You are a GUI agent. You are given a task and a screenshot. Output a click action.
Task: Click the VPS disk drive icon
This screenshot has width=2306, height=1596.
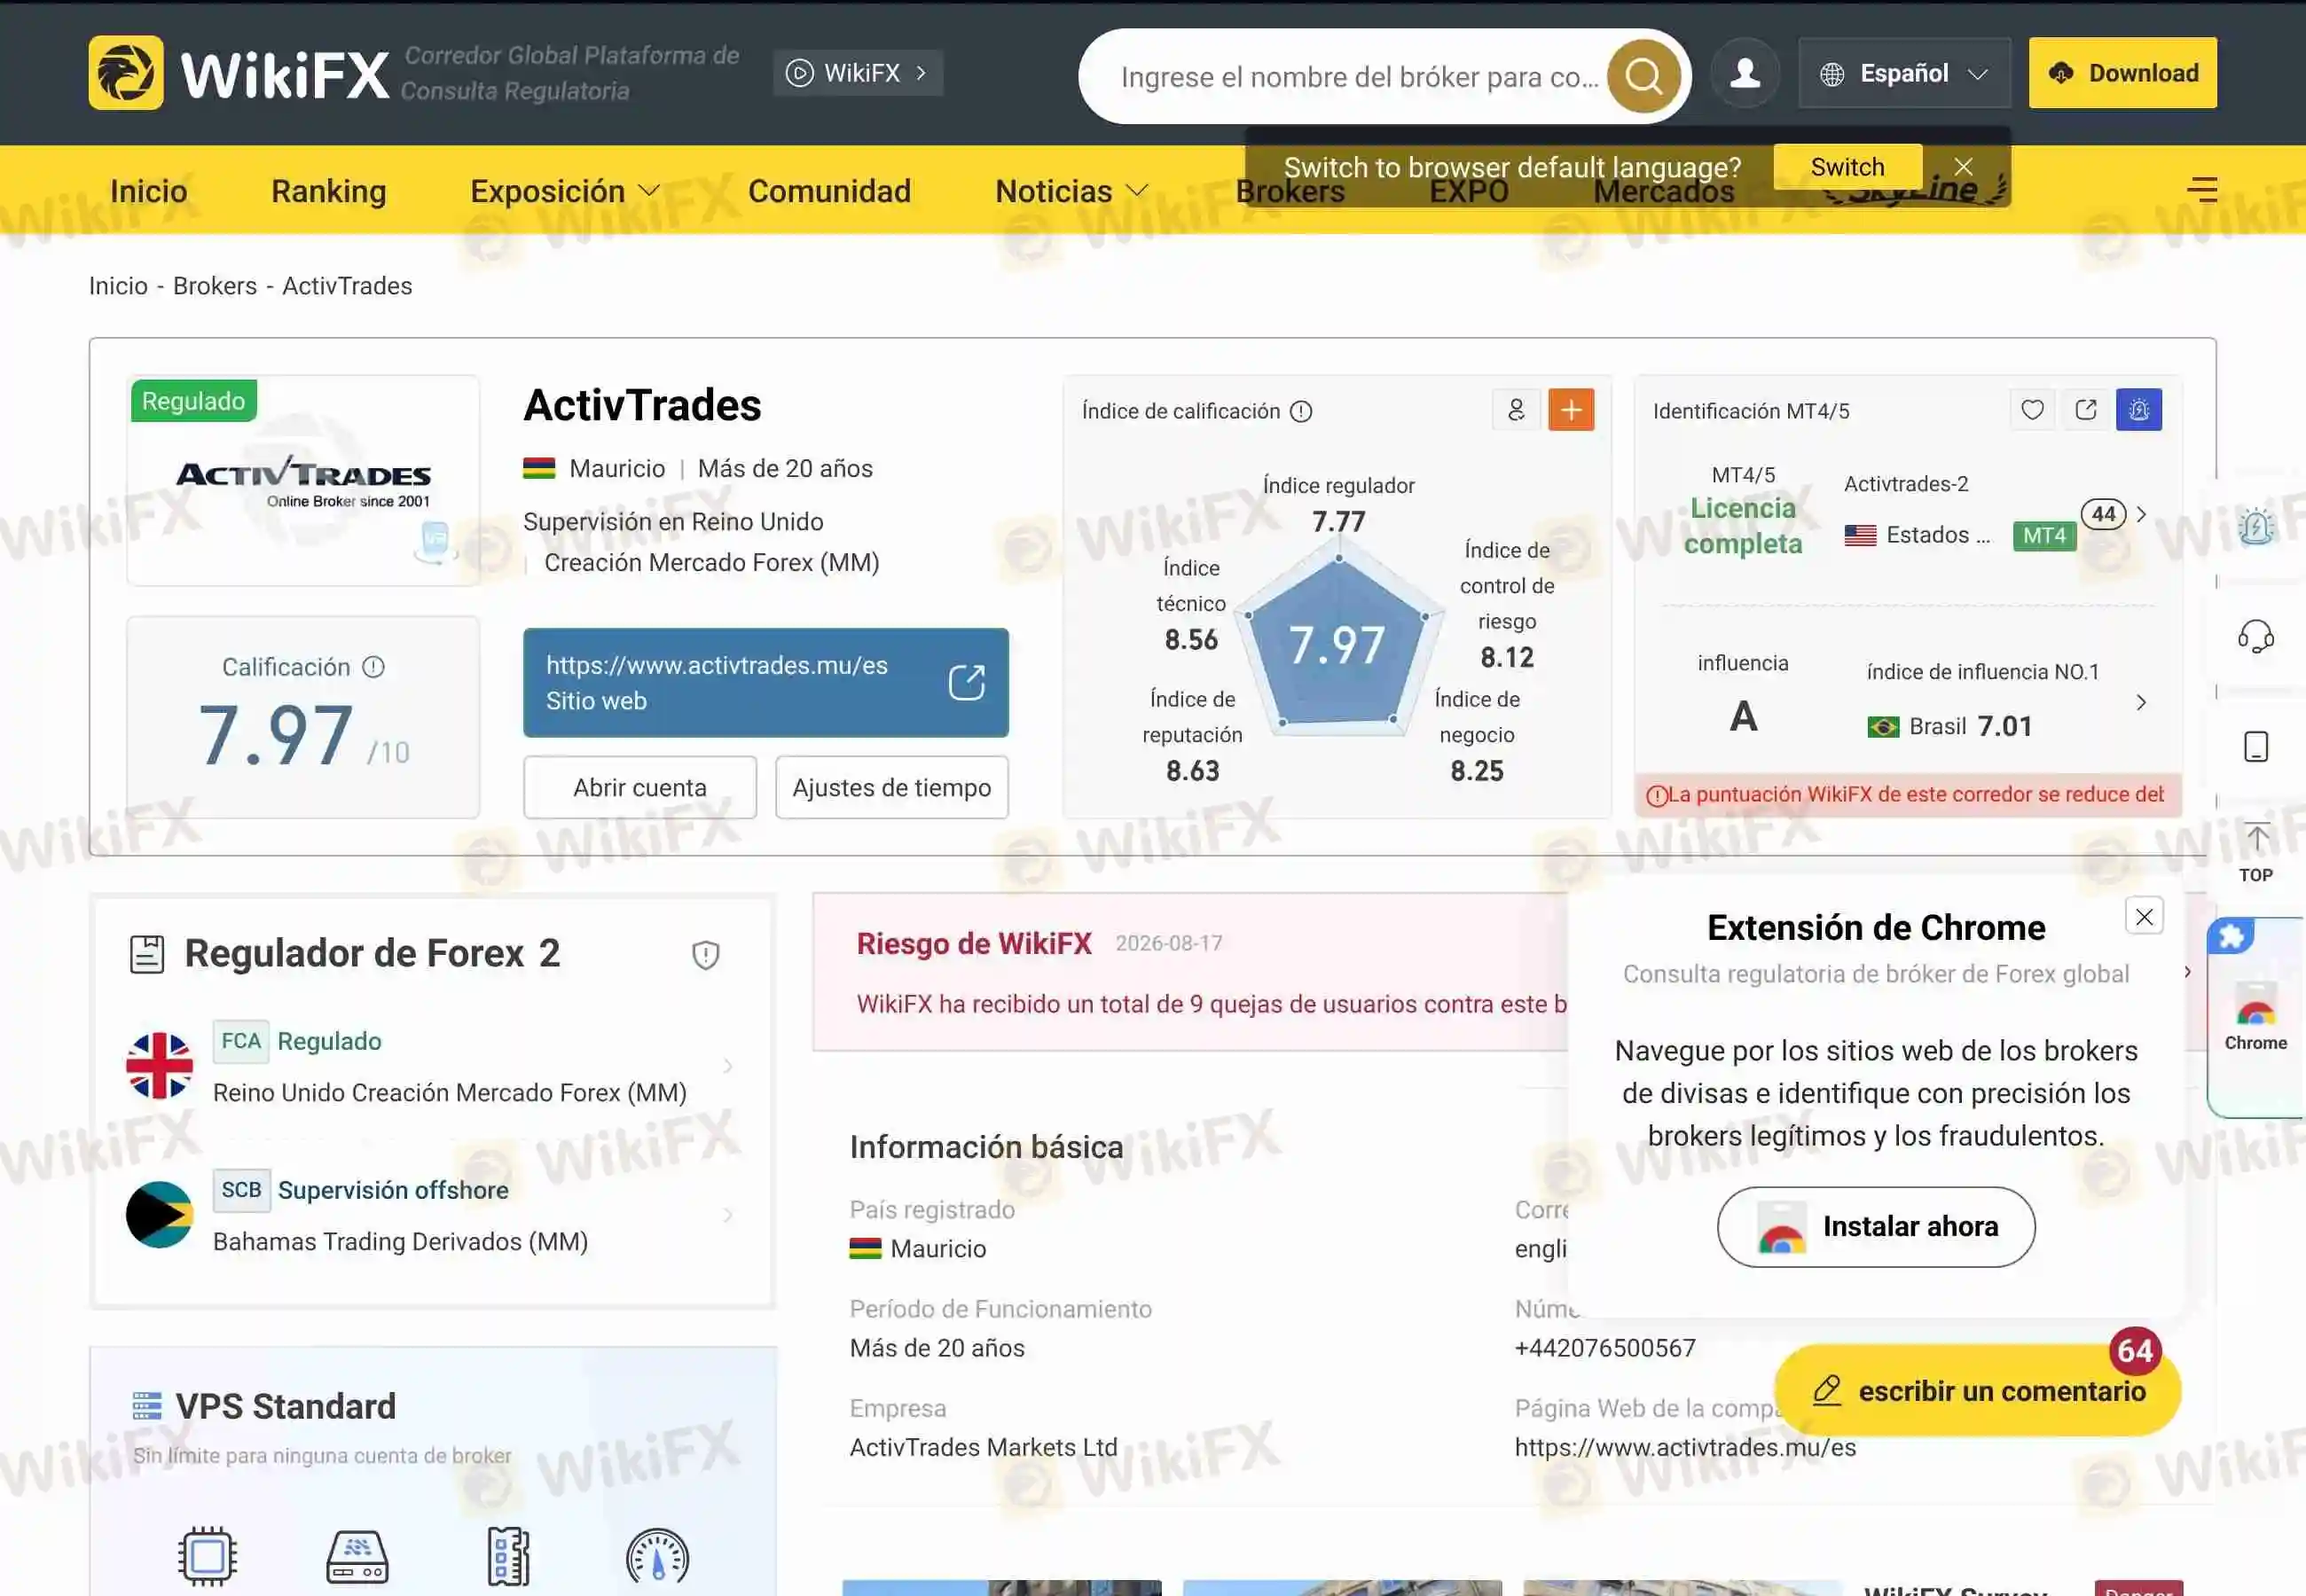tap(357, 1556)
